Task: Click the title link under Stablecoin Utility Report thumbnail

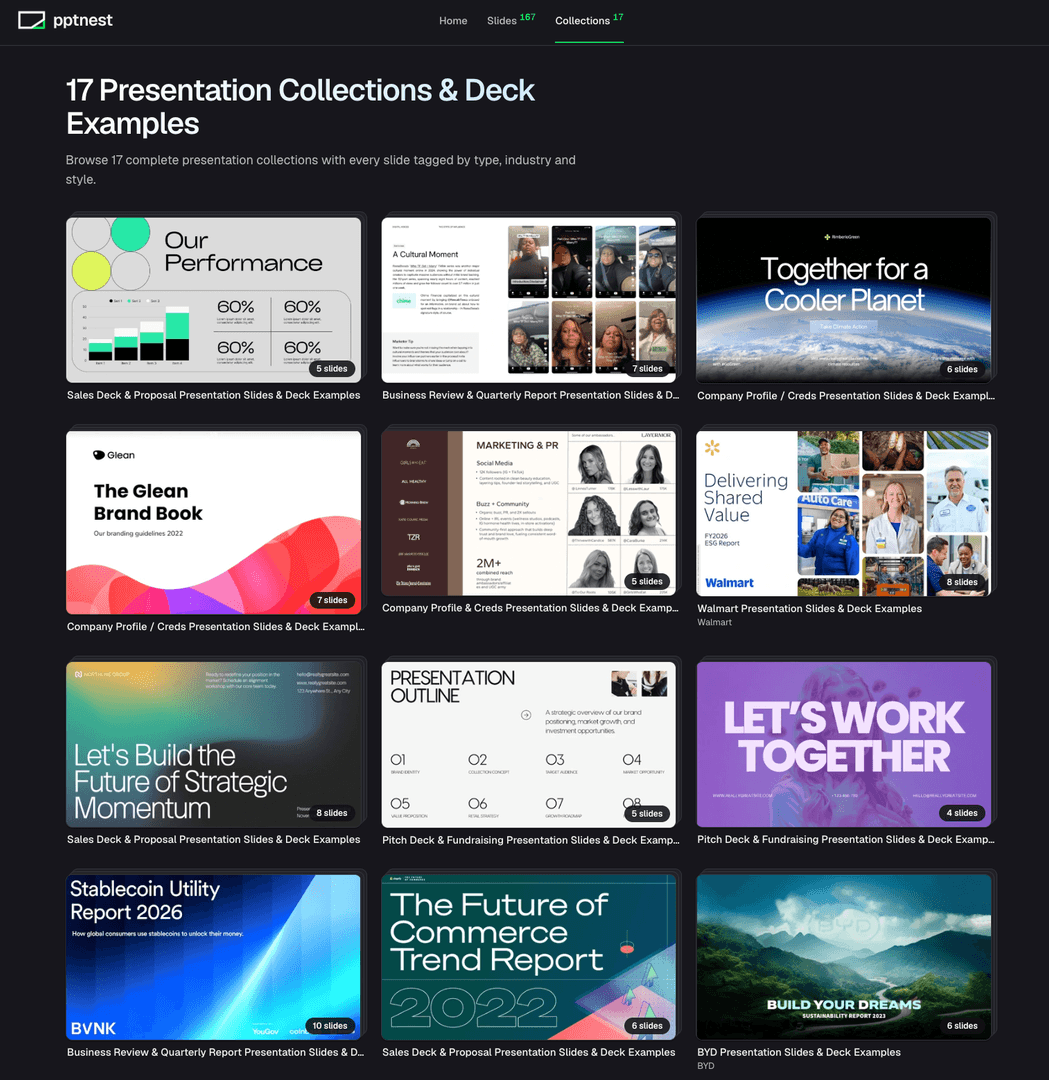Action: tap(216, 1052)
